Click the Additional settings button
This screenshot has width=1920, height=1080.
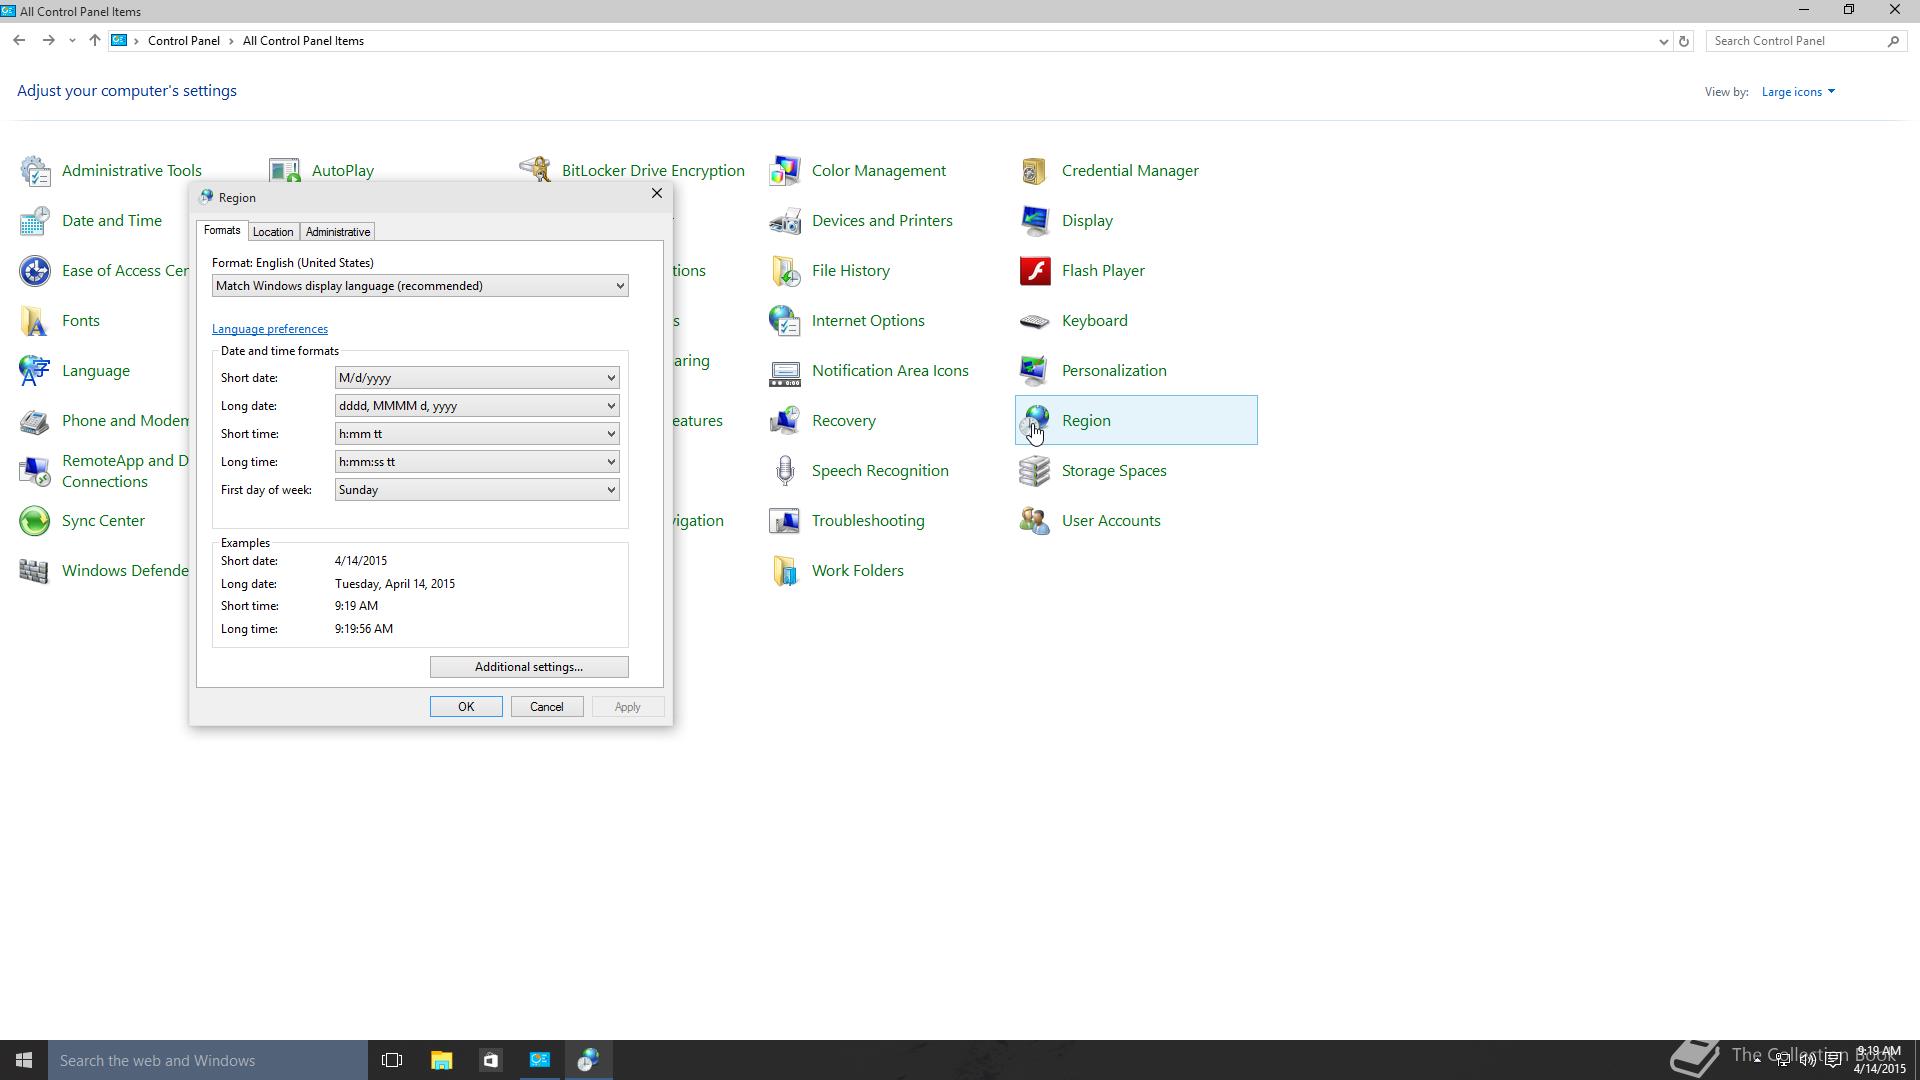529,667
